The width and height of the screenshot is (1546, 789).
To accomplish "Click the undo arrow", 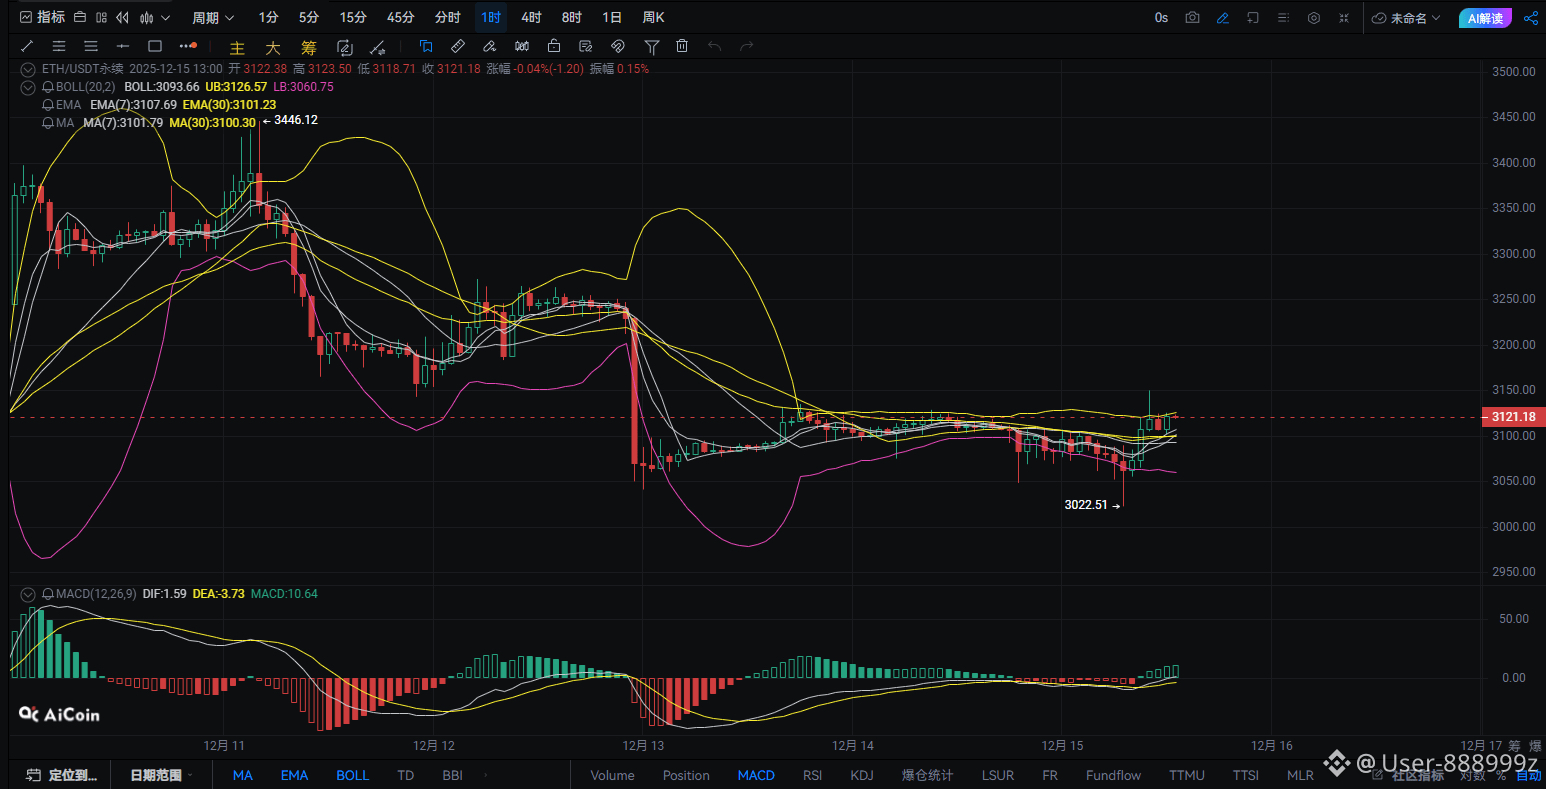I will click(714, 46).
